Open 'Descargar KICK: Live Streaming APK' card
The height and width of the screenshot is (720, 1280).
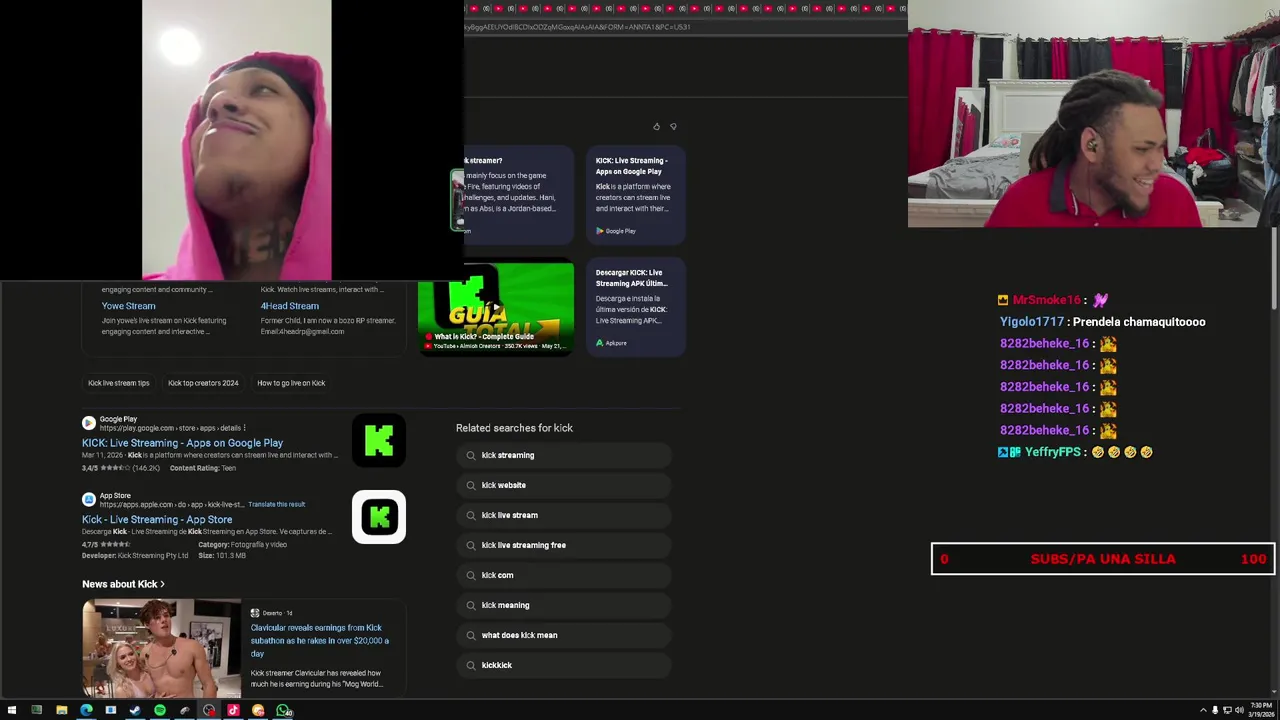636,307
